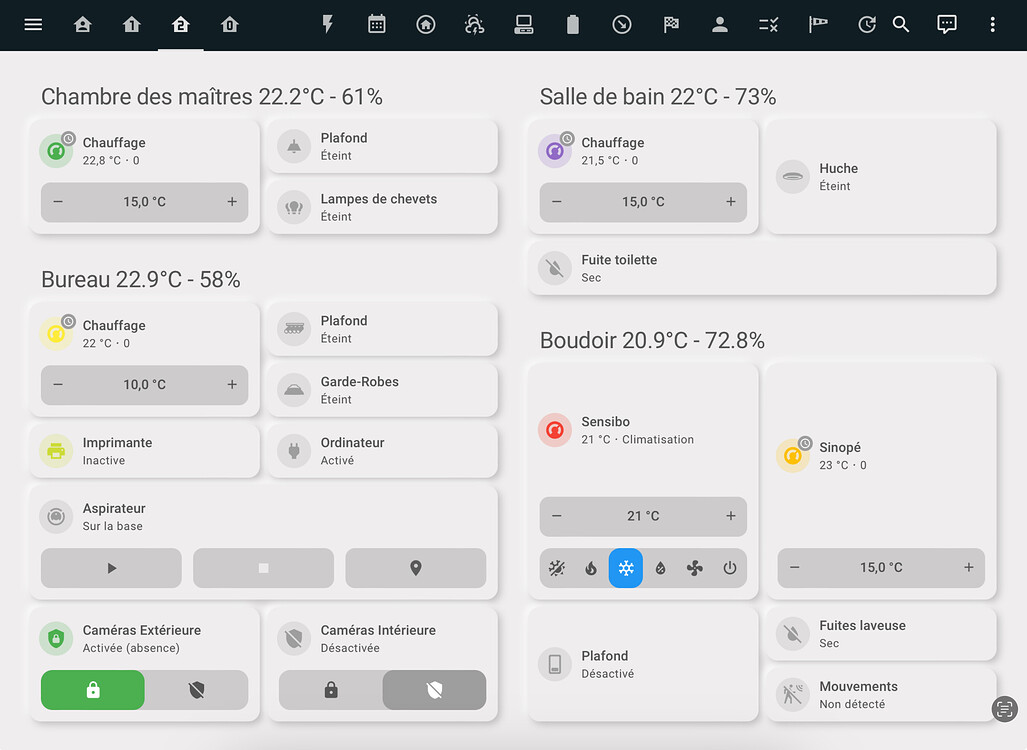Viewport: 1027px width, 750px height.
Task: Open the Sensibo climate icon
Action: (555, 430)
